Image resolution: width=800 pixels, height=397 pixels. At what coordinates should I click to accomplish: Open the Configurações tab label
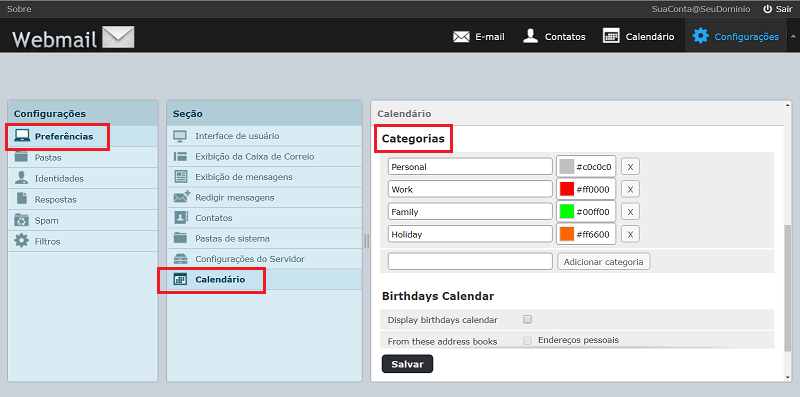[746, 37]
